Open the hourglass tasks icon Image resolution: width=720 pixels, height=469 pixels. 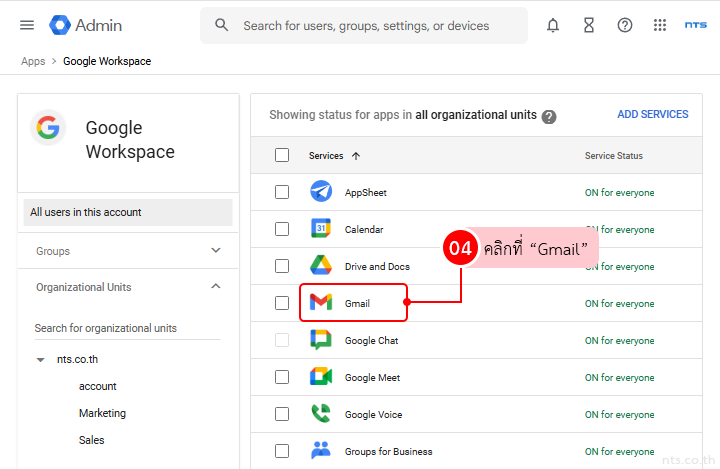pos(589,25)
